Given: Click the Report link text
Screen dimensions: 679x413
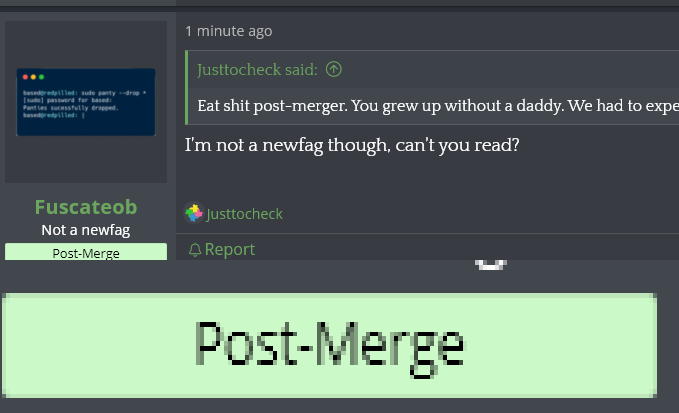Looking at the screenshot, I should click(x=230, y=249).
